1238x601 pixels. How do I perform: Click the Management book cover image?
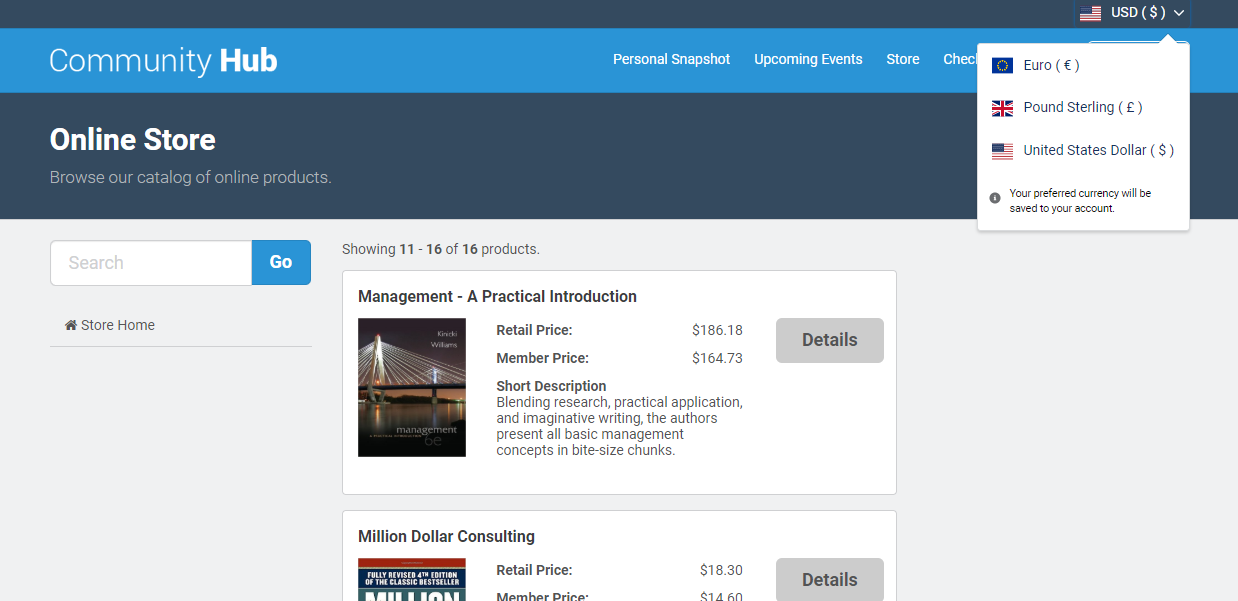tap(412, 387)
